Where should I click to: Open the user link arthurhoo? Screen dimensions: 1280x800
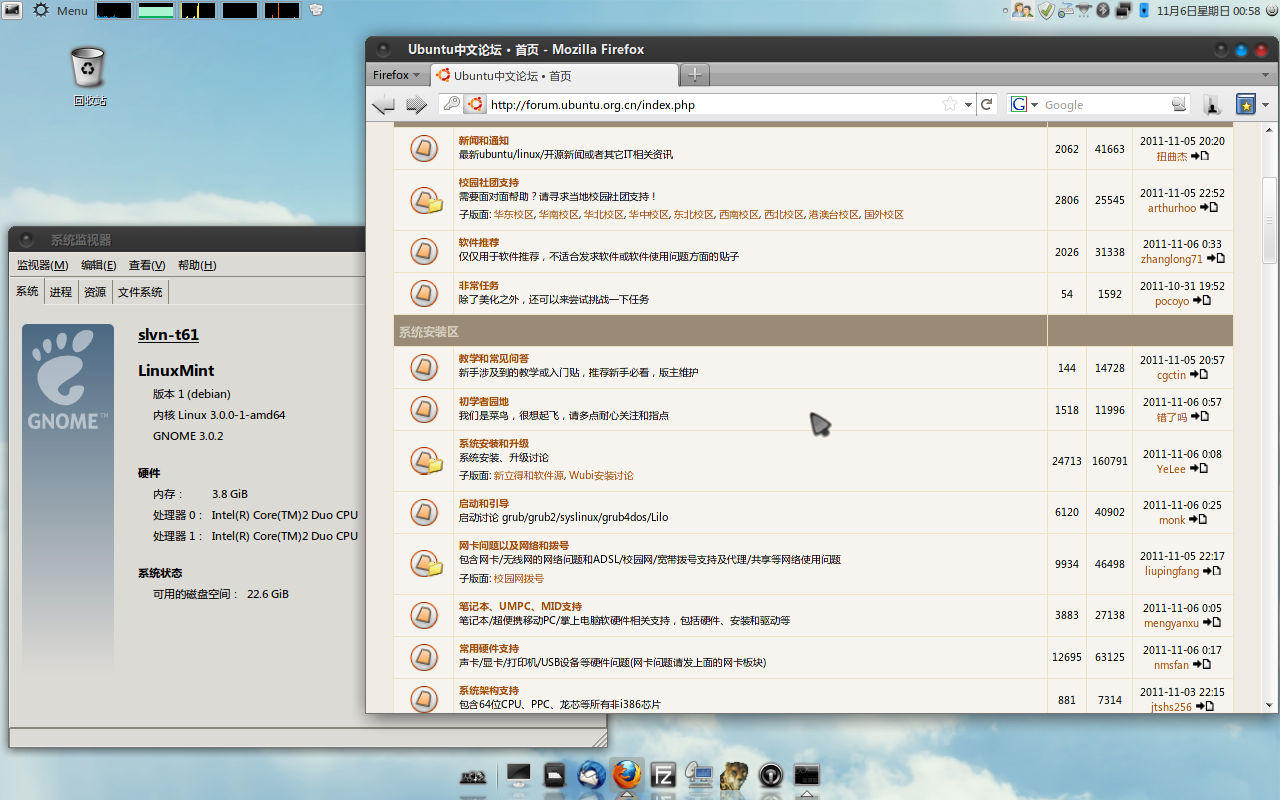(x=1172, y=208)
